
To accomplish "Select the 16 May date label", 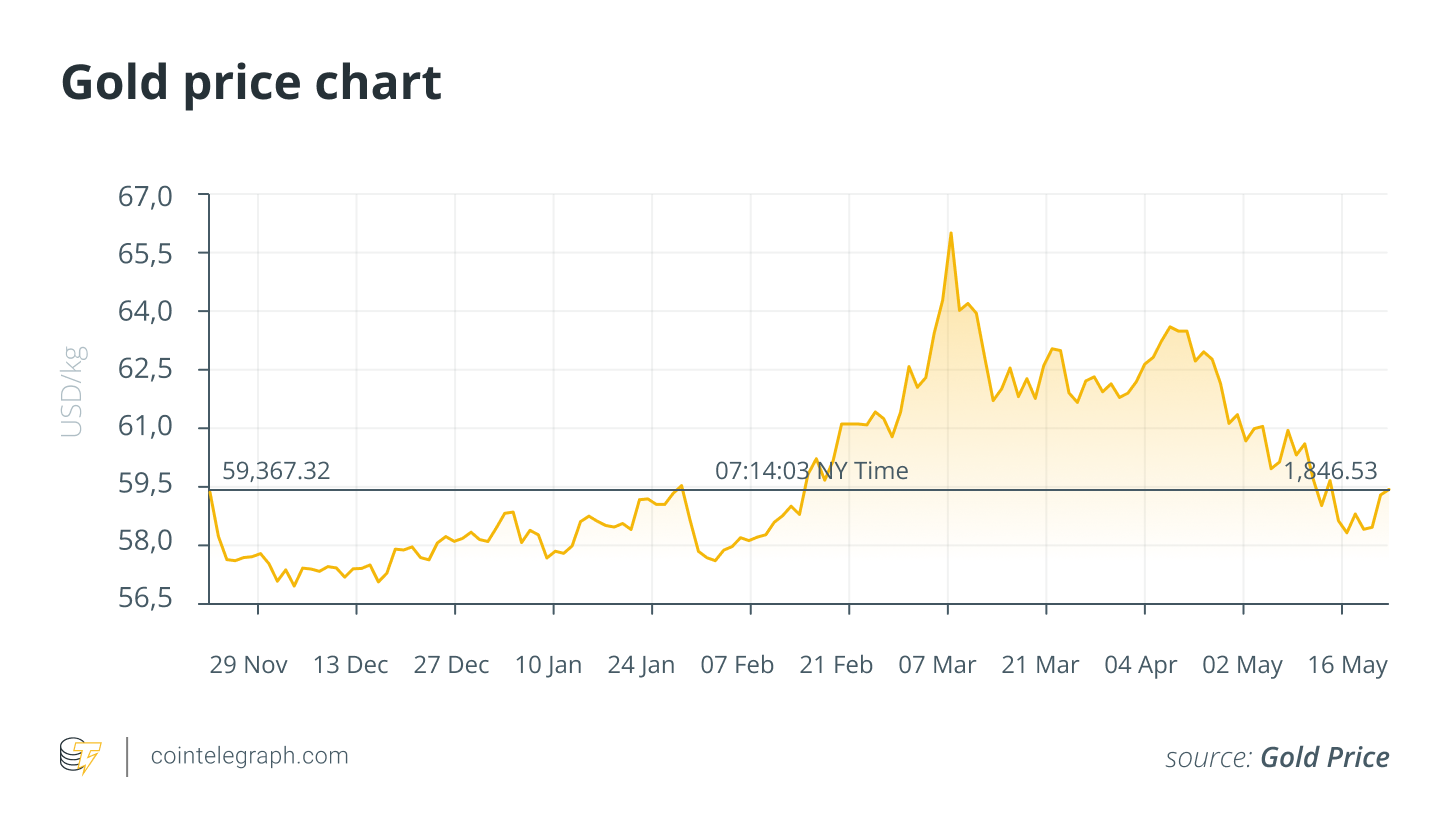I will point(1347,665).
